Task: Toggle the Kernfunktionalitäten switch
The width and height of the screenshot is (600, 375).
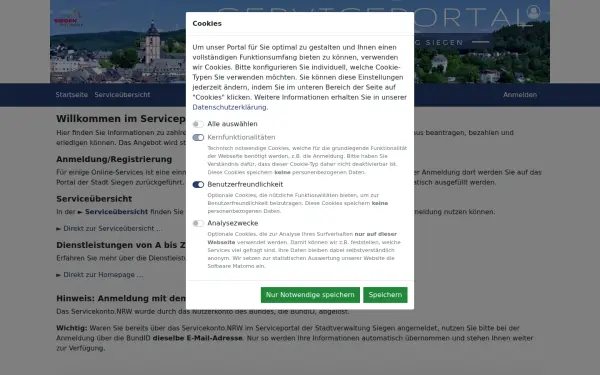Action: point(198,137)
